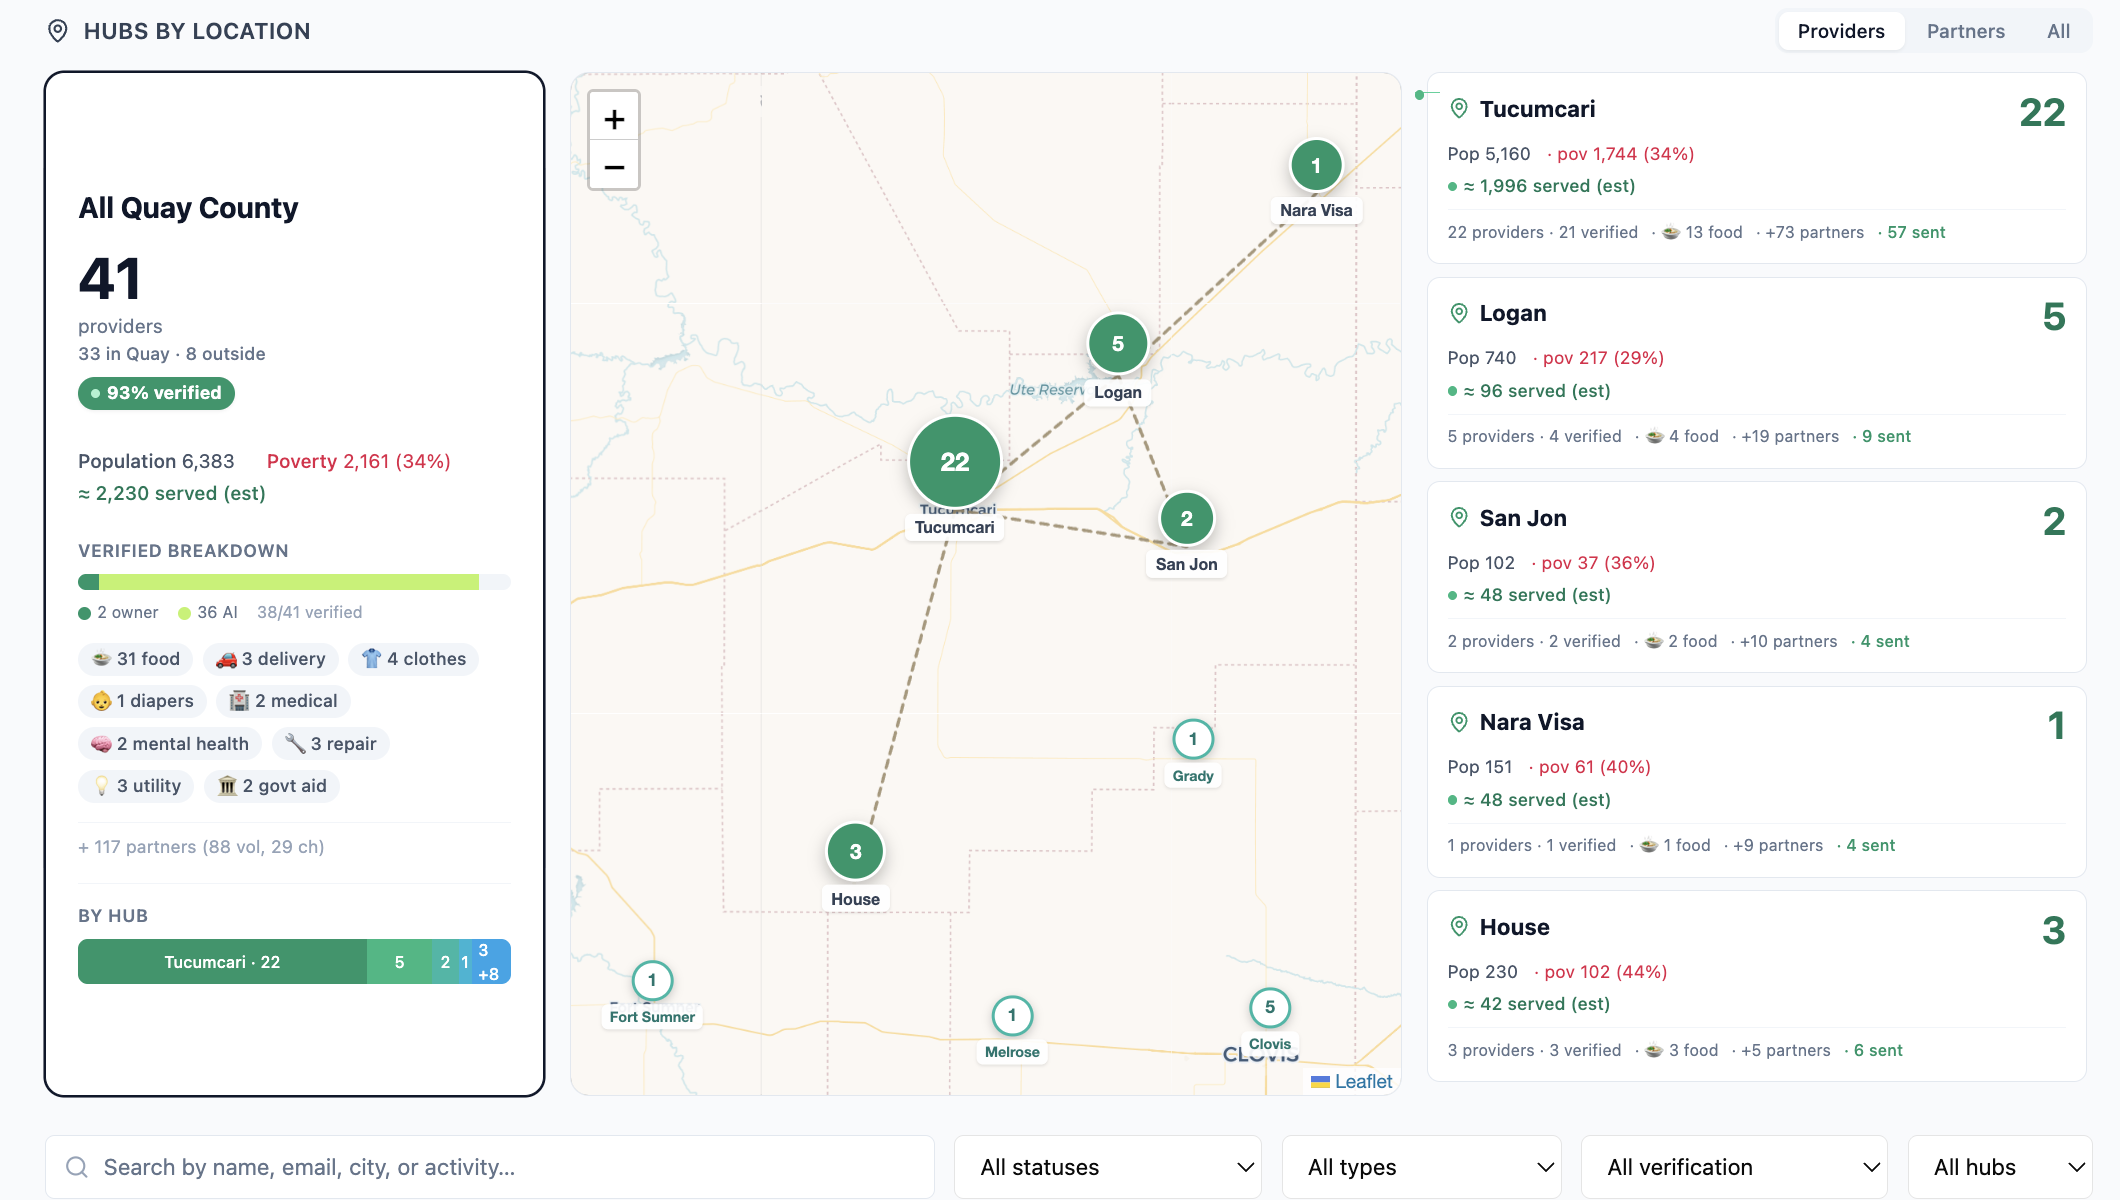
Task: Open the Leaflet attribution link
Action: pyautogui.click(x=1363, y=1081)
